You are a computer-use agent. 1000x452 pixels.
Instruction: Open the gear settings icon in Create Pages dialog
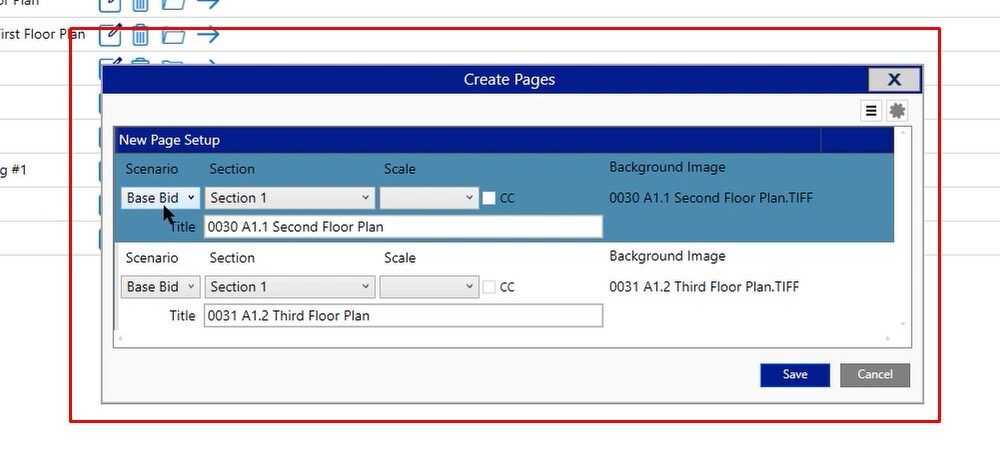click(897, 111)
